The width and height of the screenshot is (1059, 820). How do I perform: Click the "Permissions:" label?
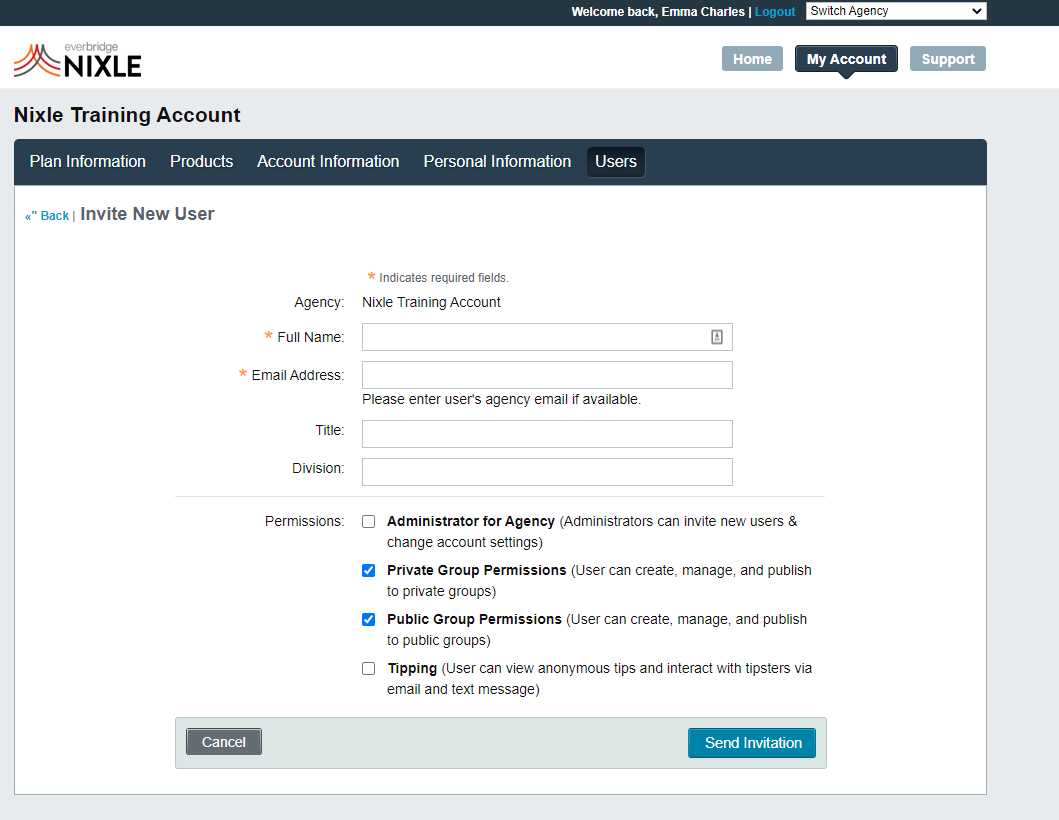304,521
